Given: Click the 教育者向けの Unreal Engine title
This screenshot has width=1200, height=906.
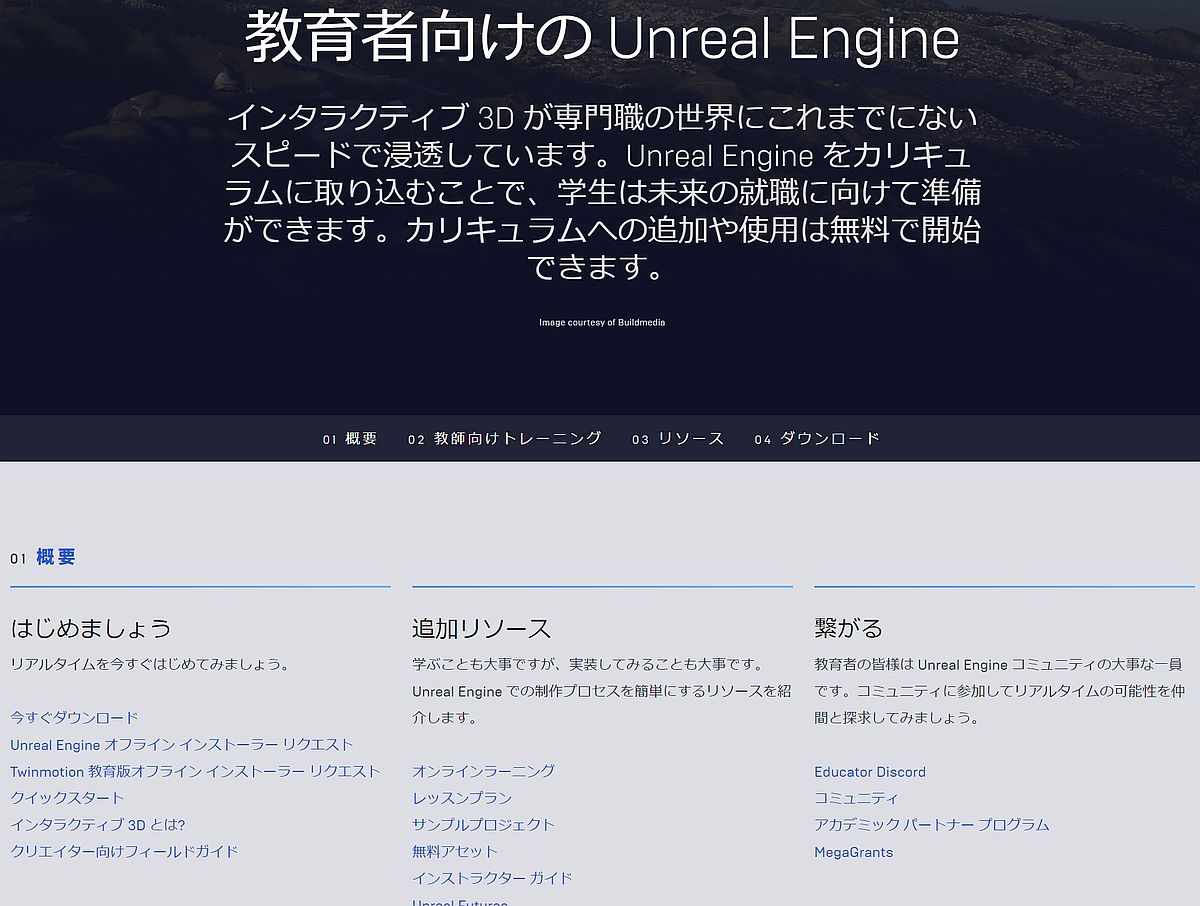Looking at the screenshot, I should tap(602, 38).
